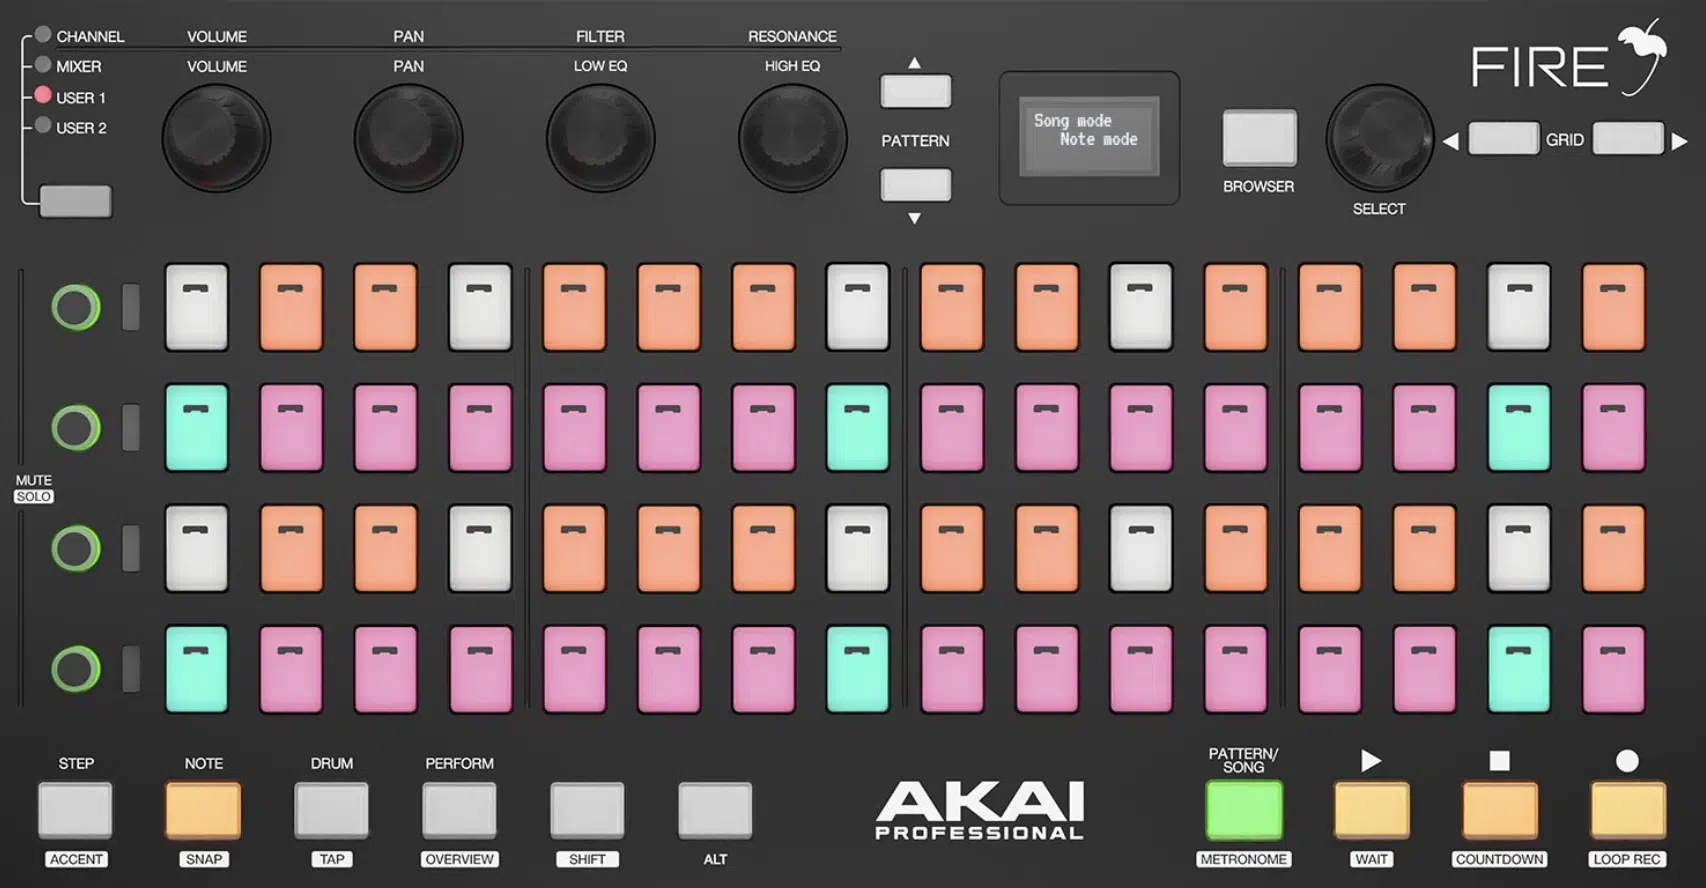
Task: Toggle mute/solo ring for third pad row
Action: [x=76, y=549]
